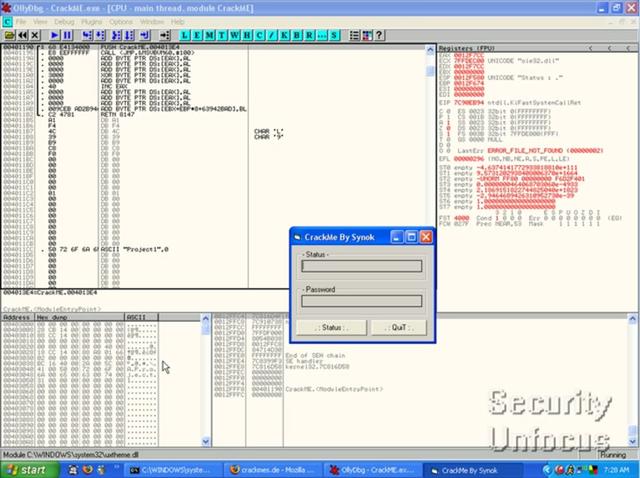Click the Status button in CrackMe dialog
Screen dimensions: 640x478
[331, 327]
